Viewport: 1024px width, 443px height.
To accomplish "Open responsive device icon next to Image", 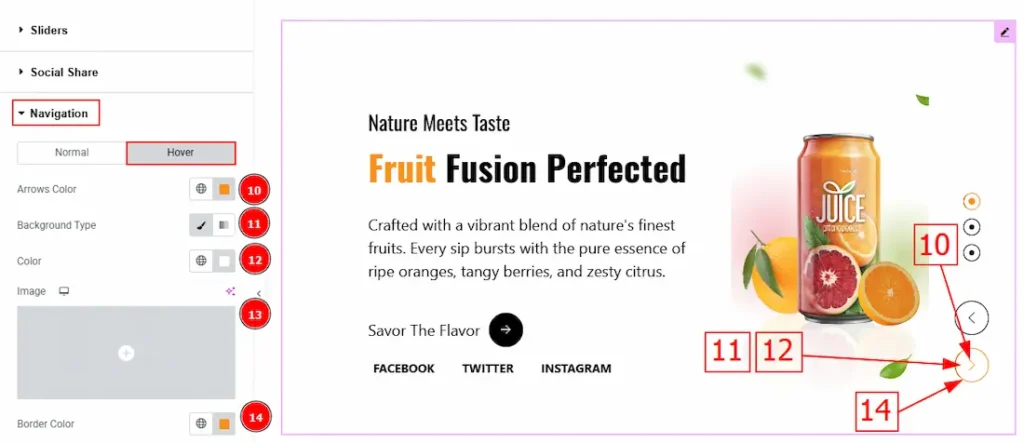I will click(65, 291).
